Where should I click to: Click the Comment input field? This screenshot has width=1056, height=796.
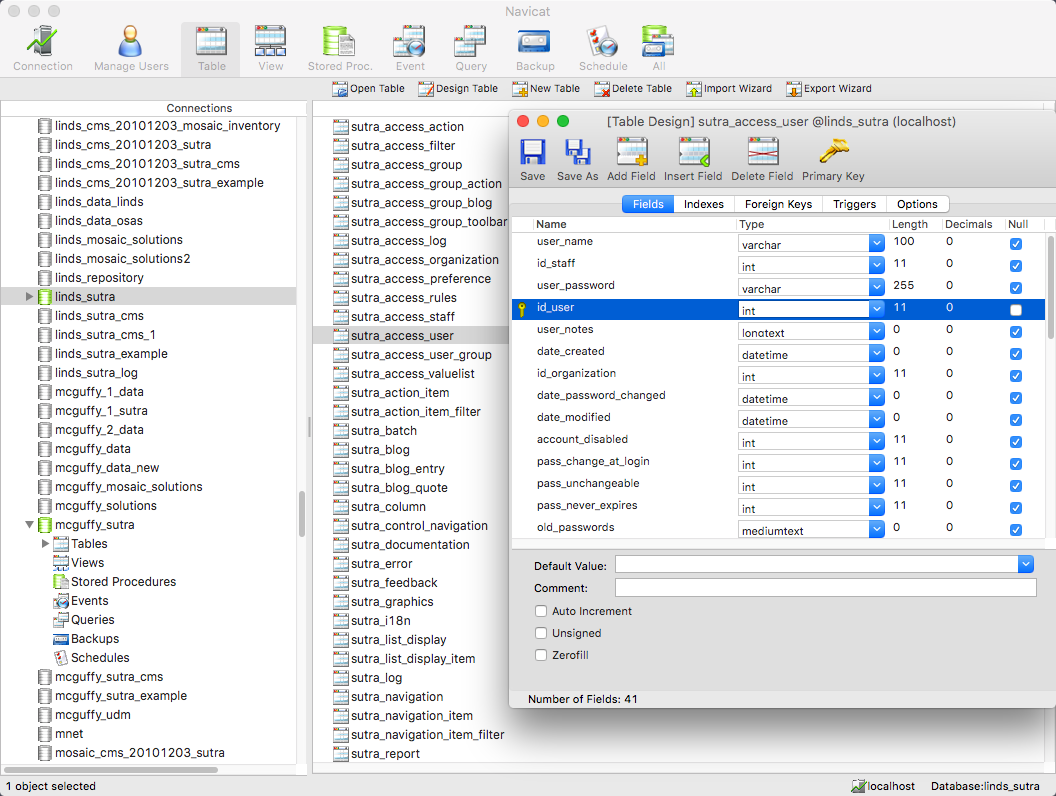coord(826,587)
